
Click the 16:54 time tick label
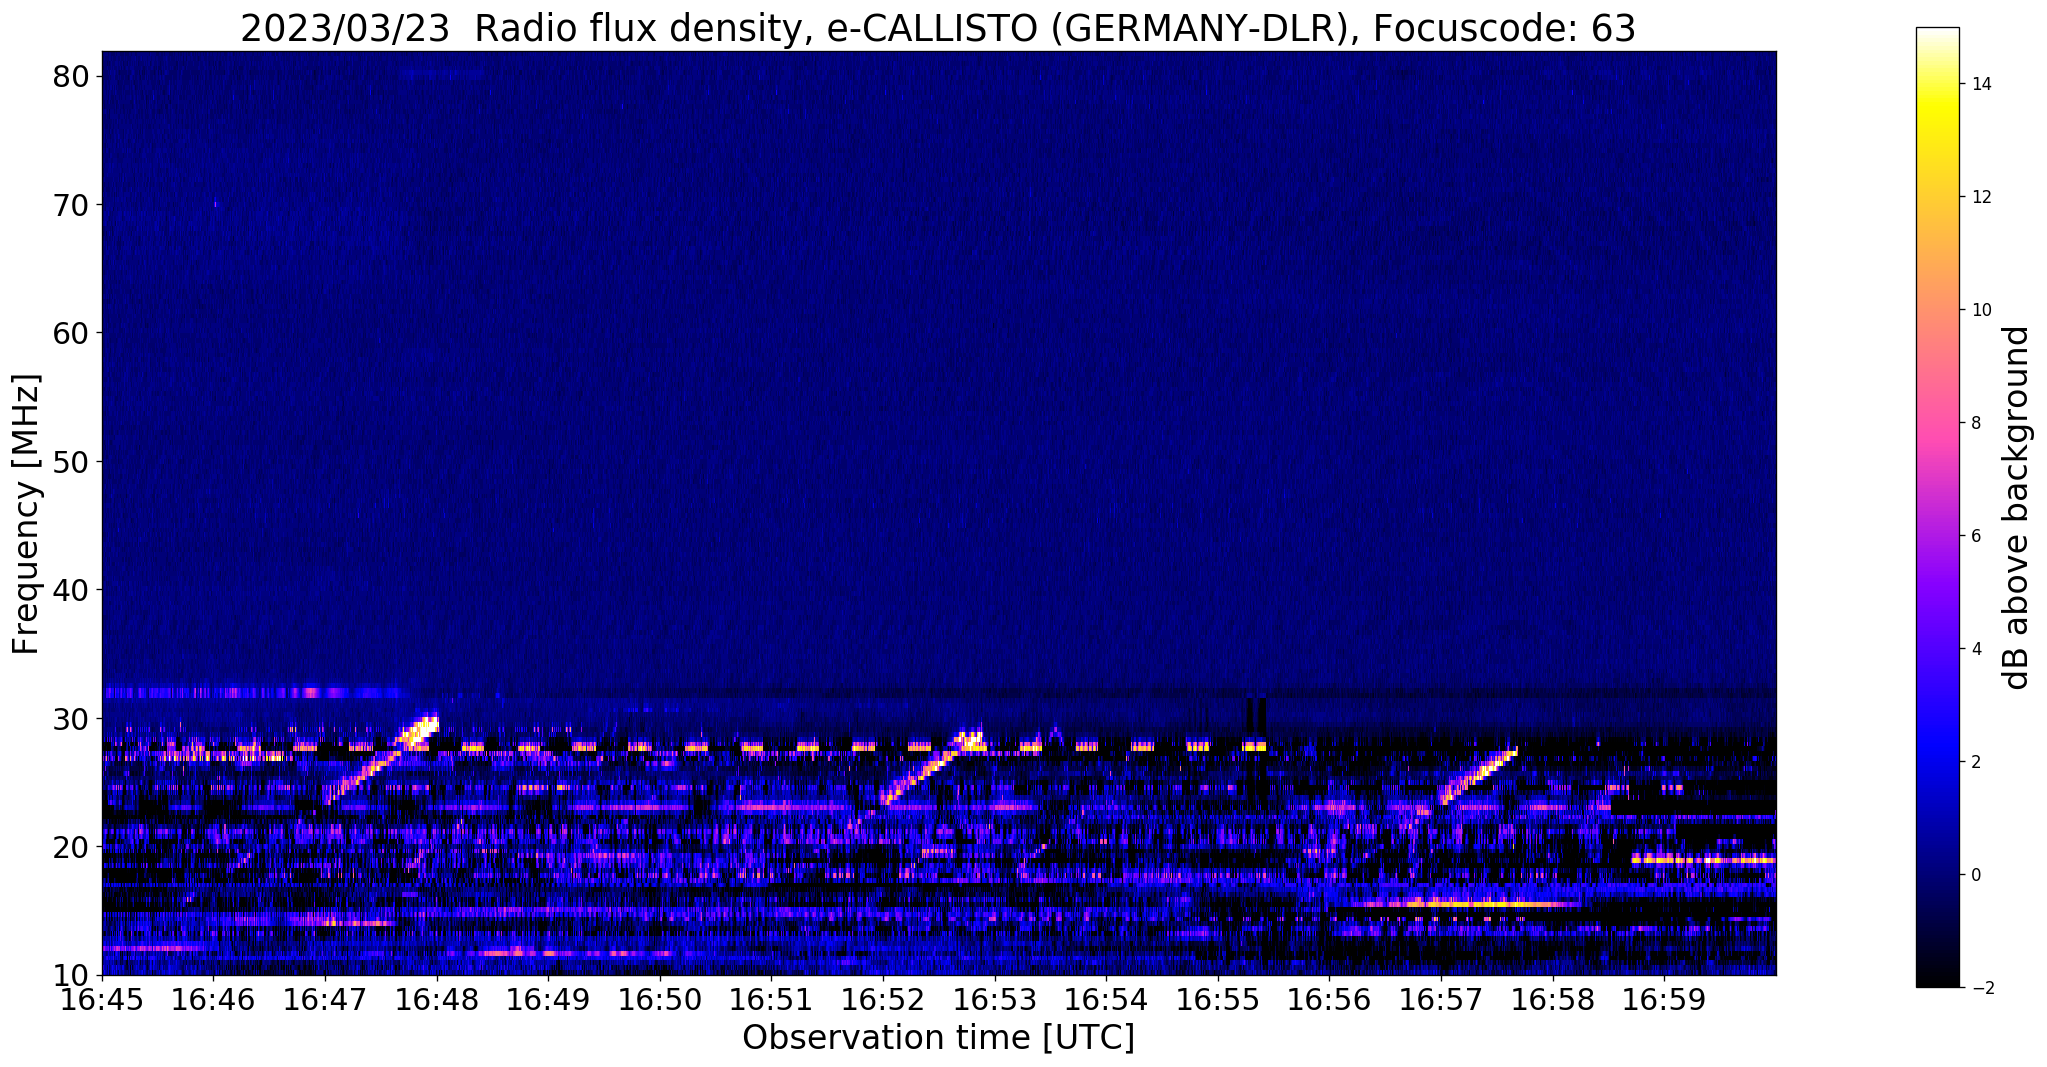(1107, 1000)
